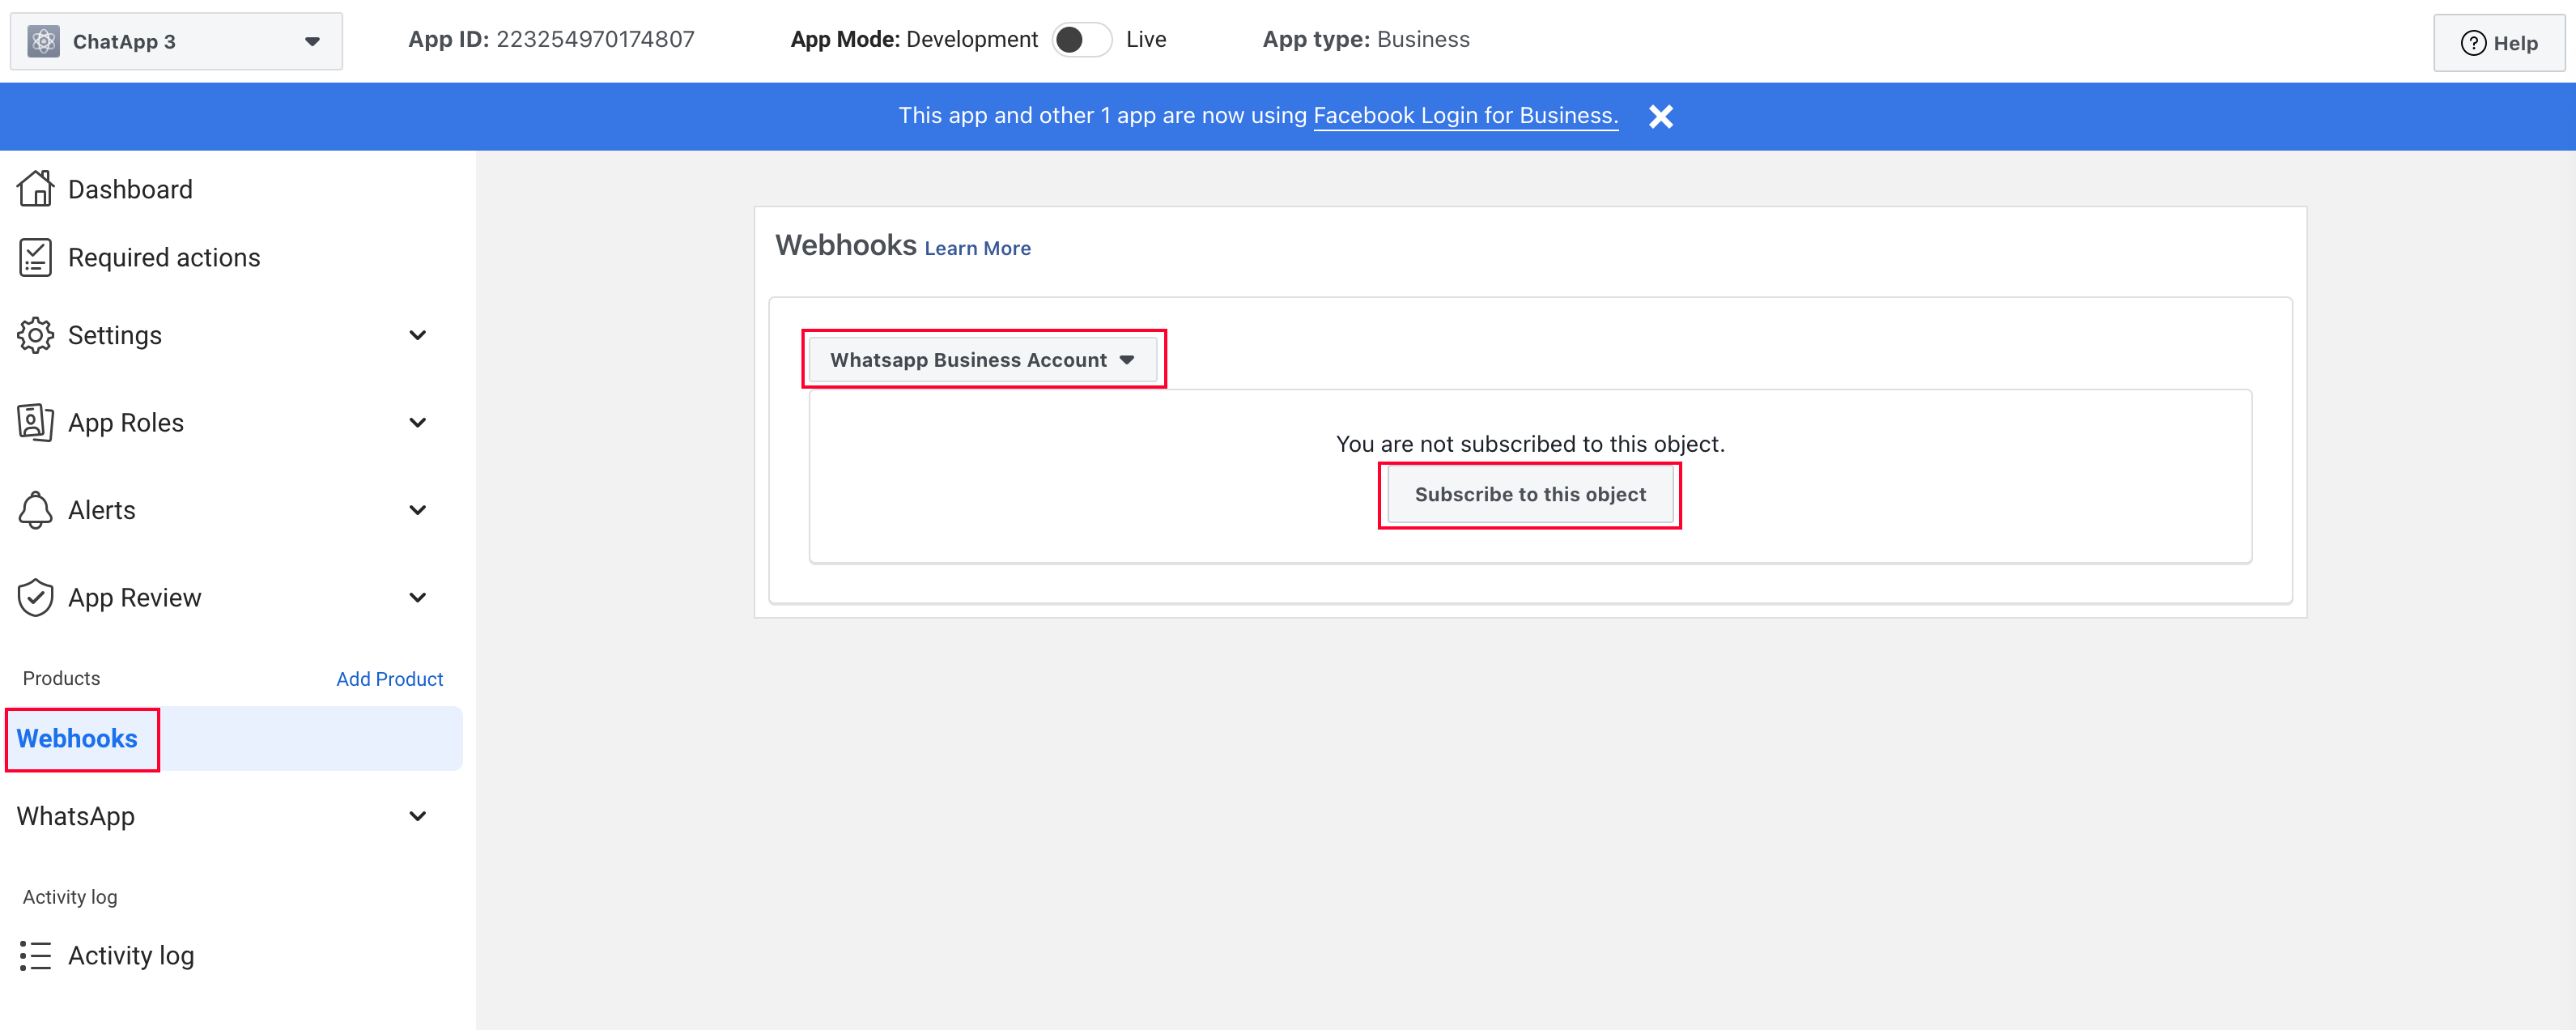The height and width of the screenshot is (1030, 2576).
Task: Click the ChatApp 3 app icon
Action: [43, 41]
